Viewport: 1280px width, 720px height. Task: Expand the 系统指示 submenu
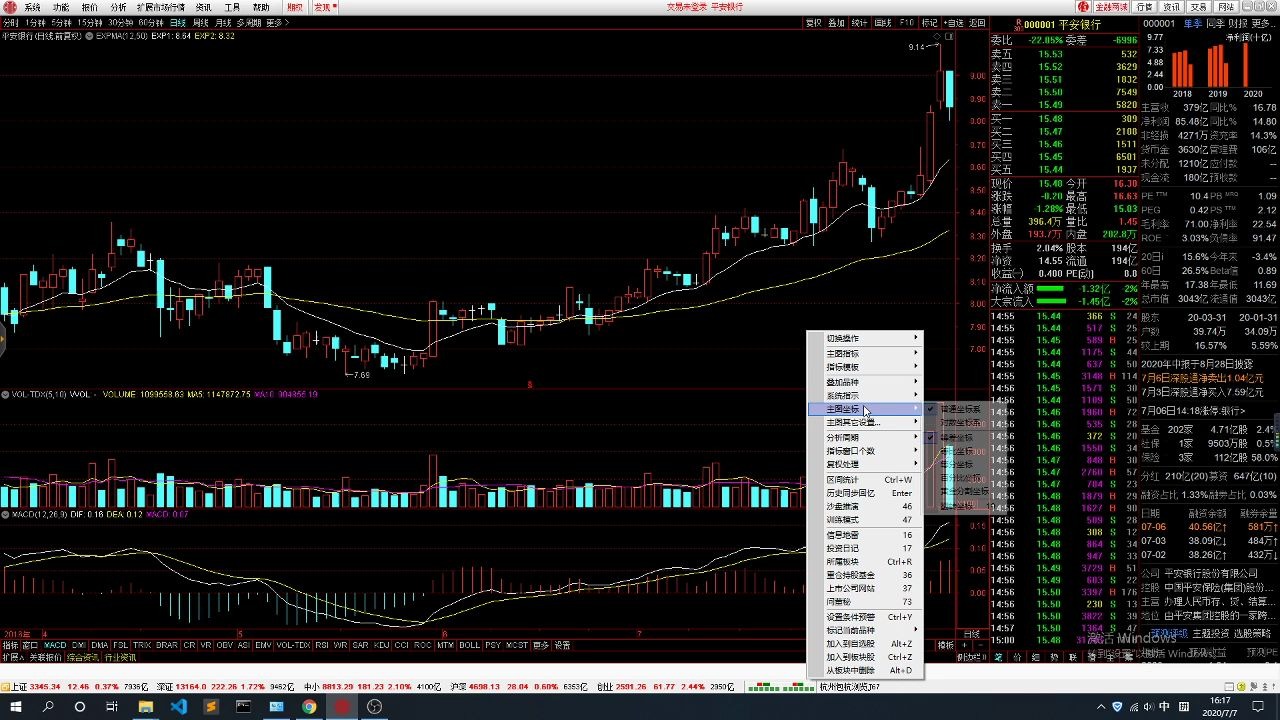click(x=865, y=396)
